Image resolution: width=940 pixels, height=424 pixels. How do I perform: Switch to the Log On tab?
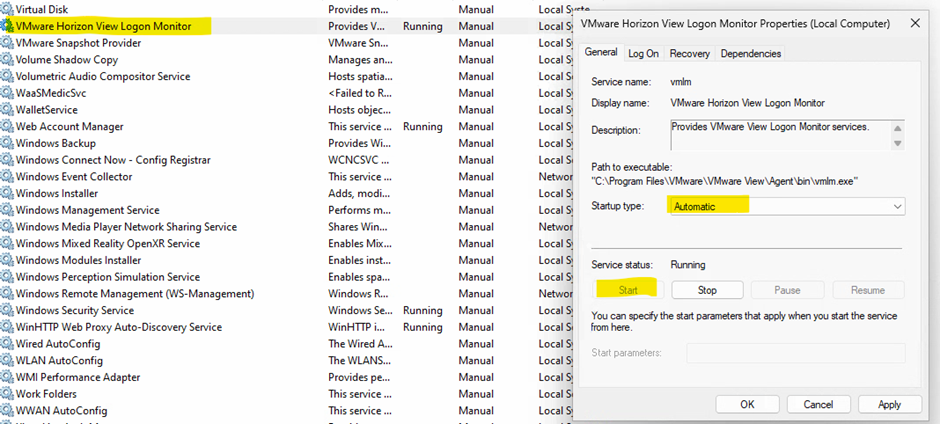(x=643, y=53)
